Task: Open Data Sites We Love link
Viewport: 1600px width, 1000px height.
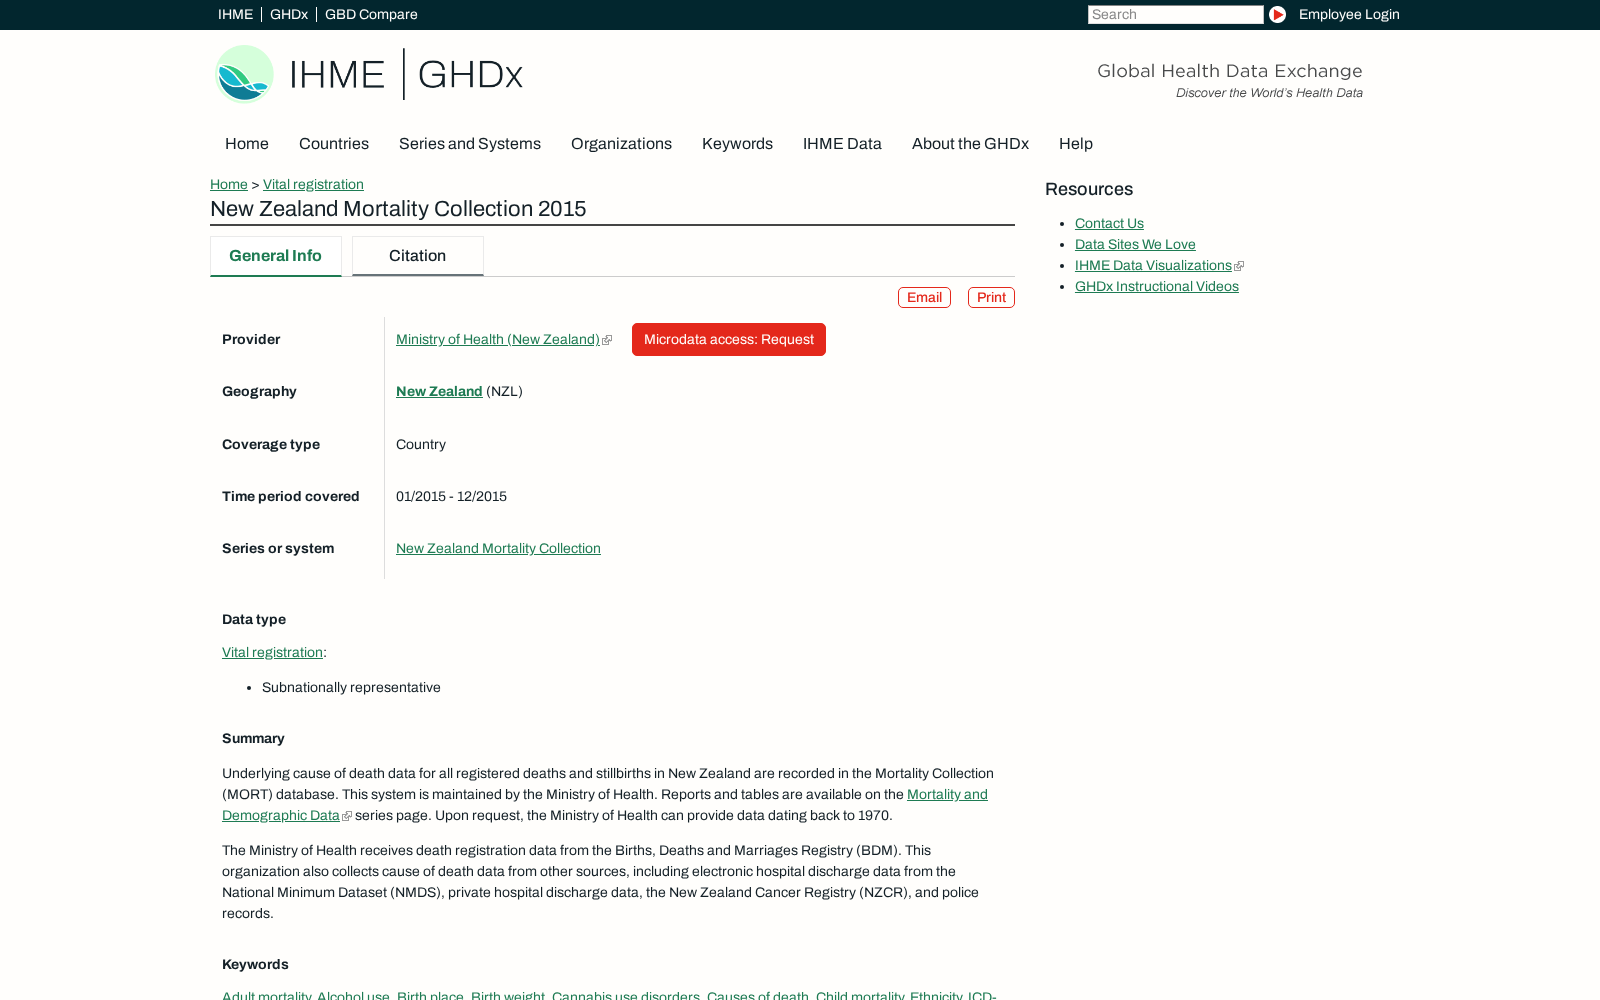Action: (1135, 244)
